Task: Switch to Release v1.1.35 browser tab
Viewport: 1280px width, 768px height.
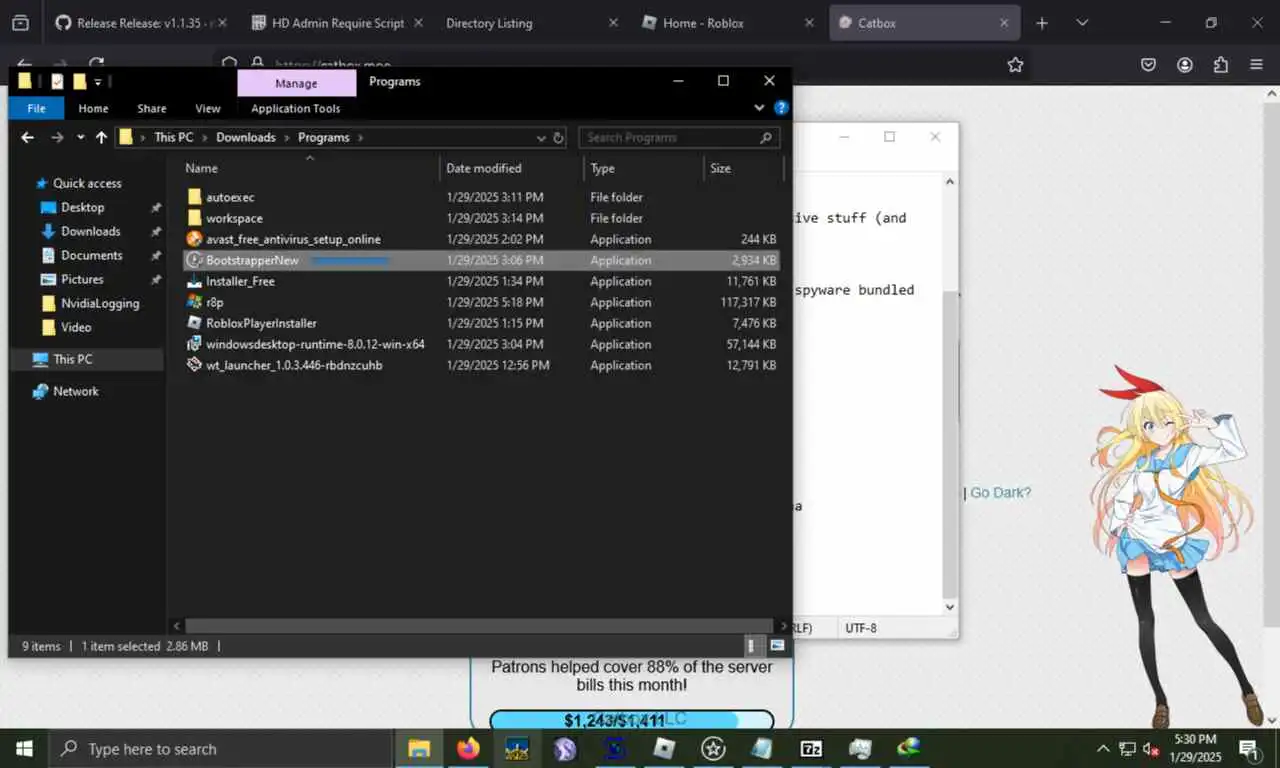Action: pyautogui.click(x=137, y=23)
